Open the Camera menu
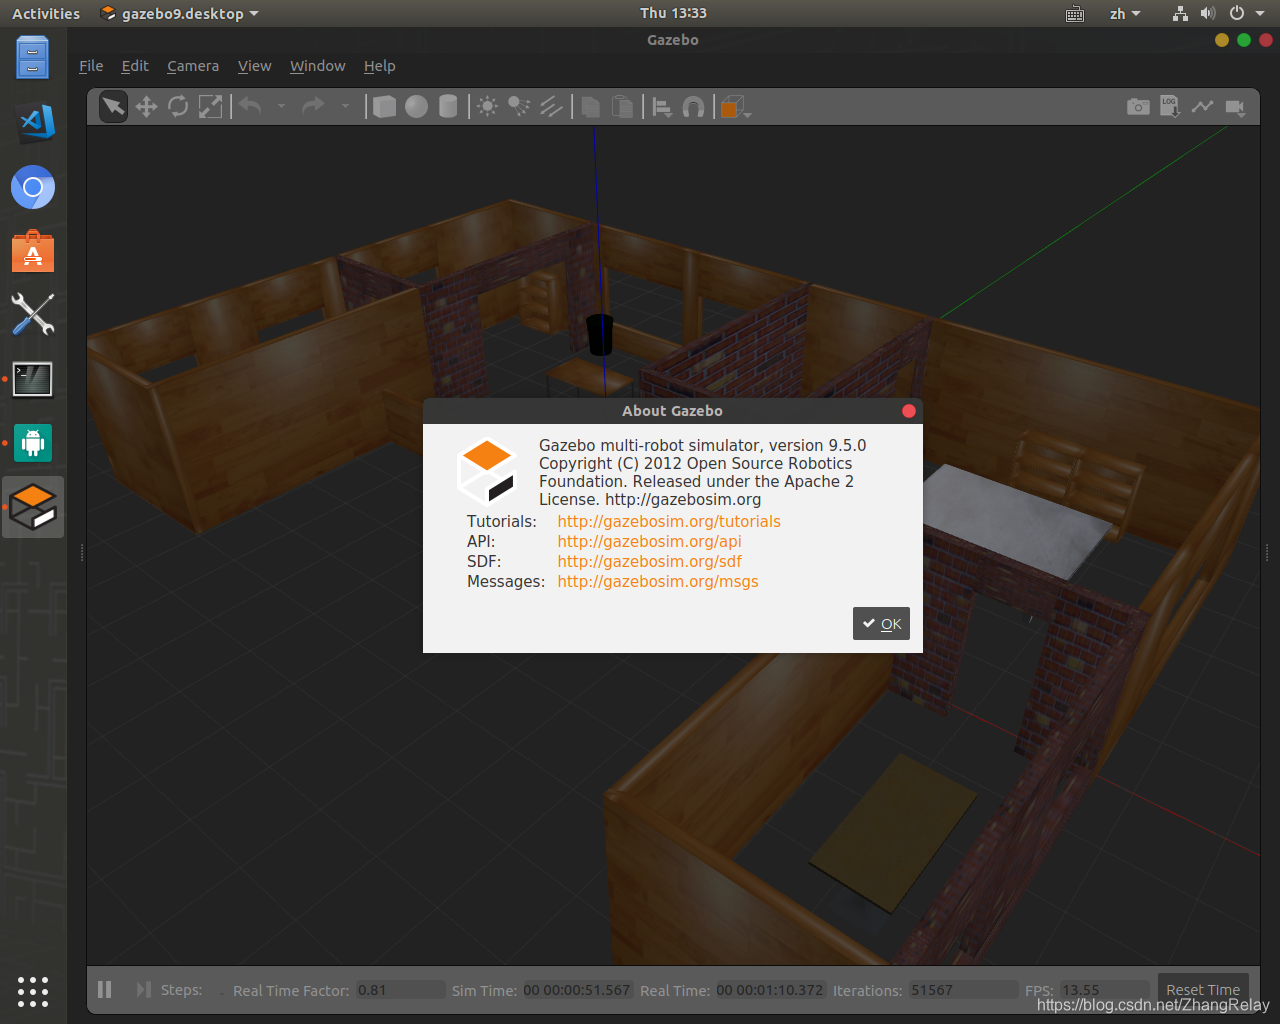1280x1024 pixels. click(x=193, y=66)
